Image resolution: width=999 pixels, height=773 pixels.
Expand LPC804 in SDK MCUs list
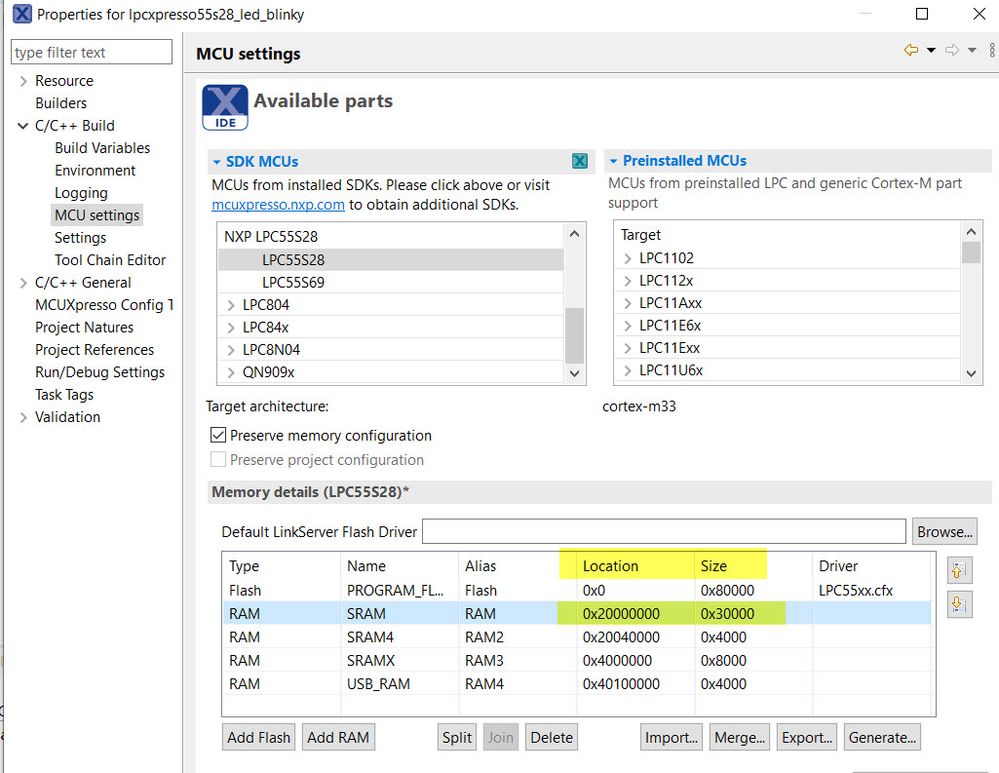231,305
